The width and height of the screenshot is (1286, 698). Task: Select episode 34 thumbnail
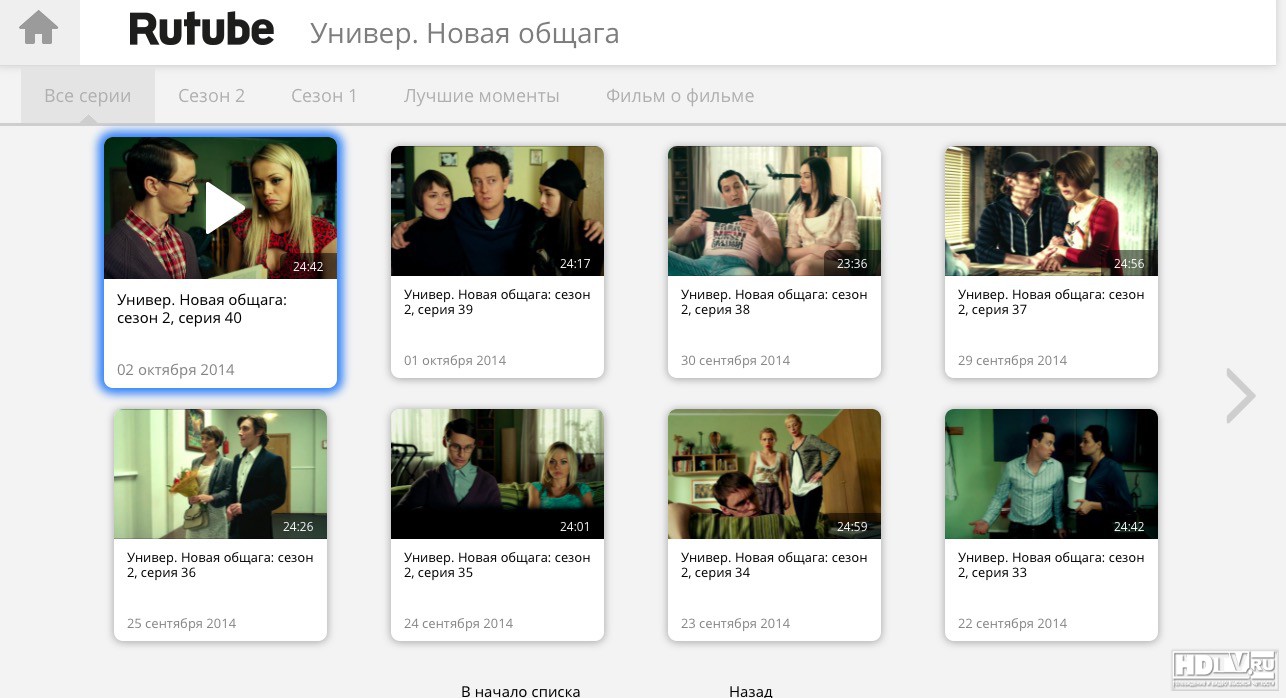tap(774, 474)
